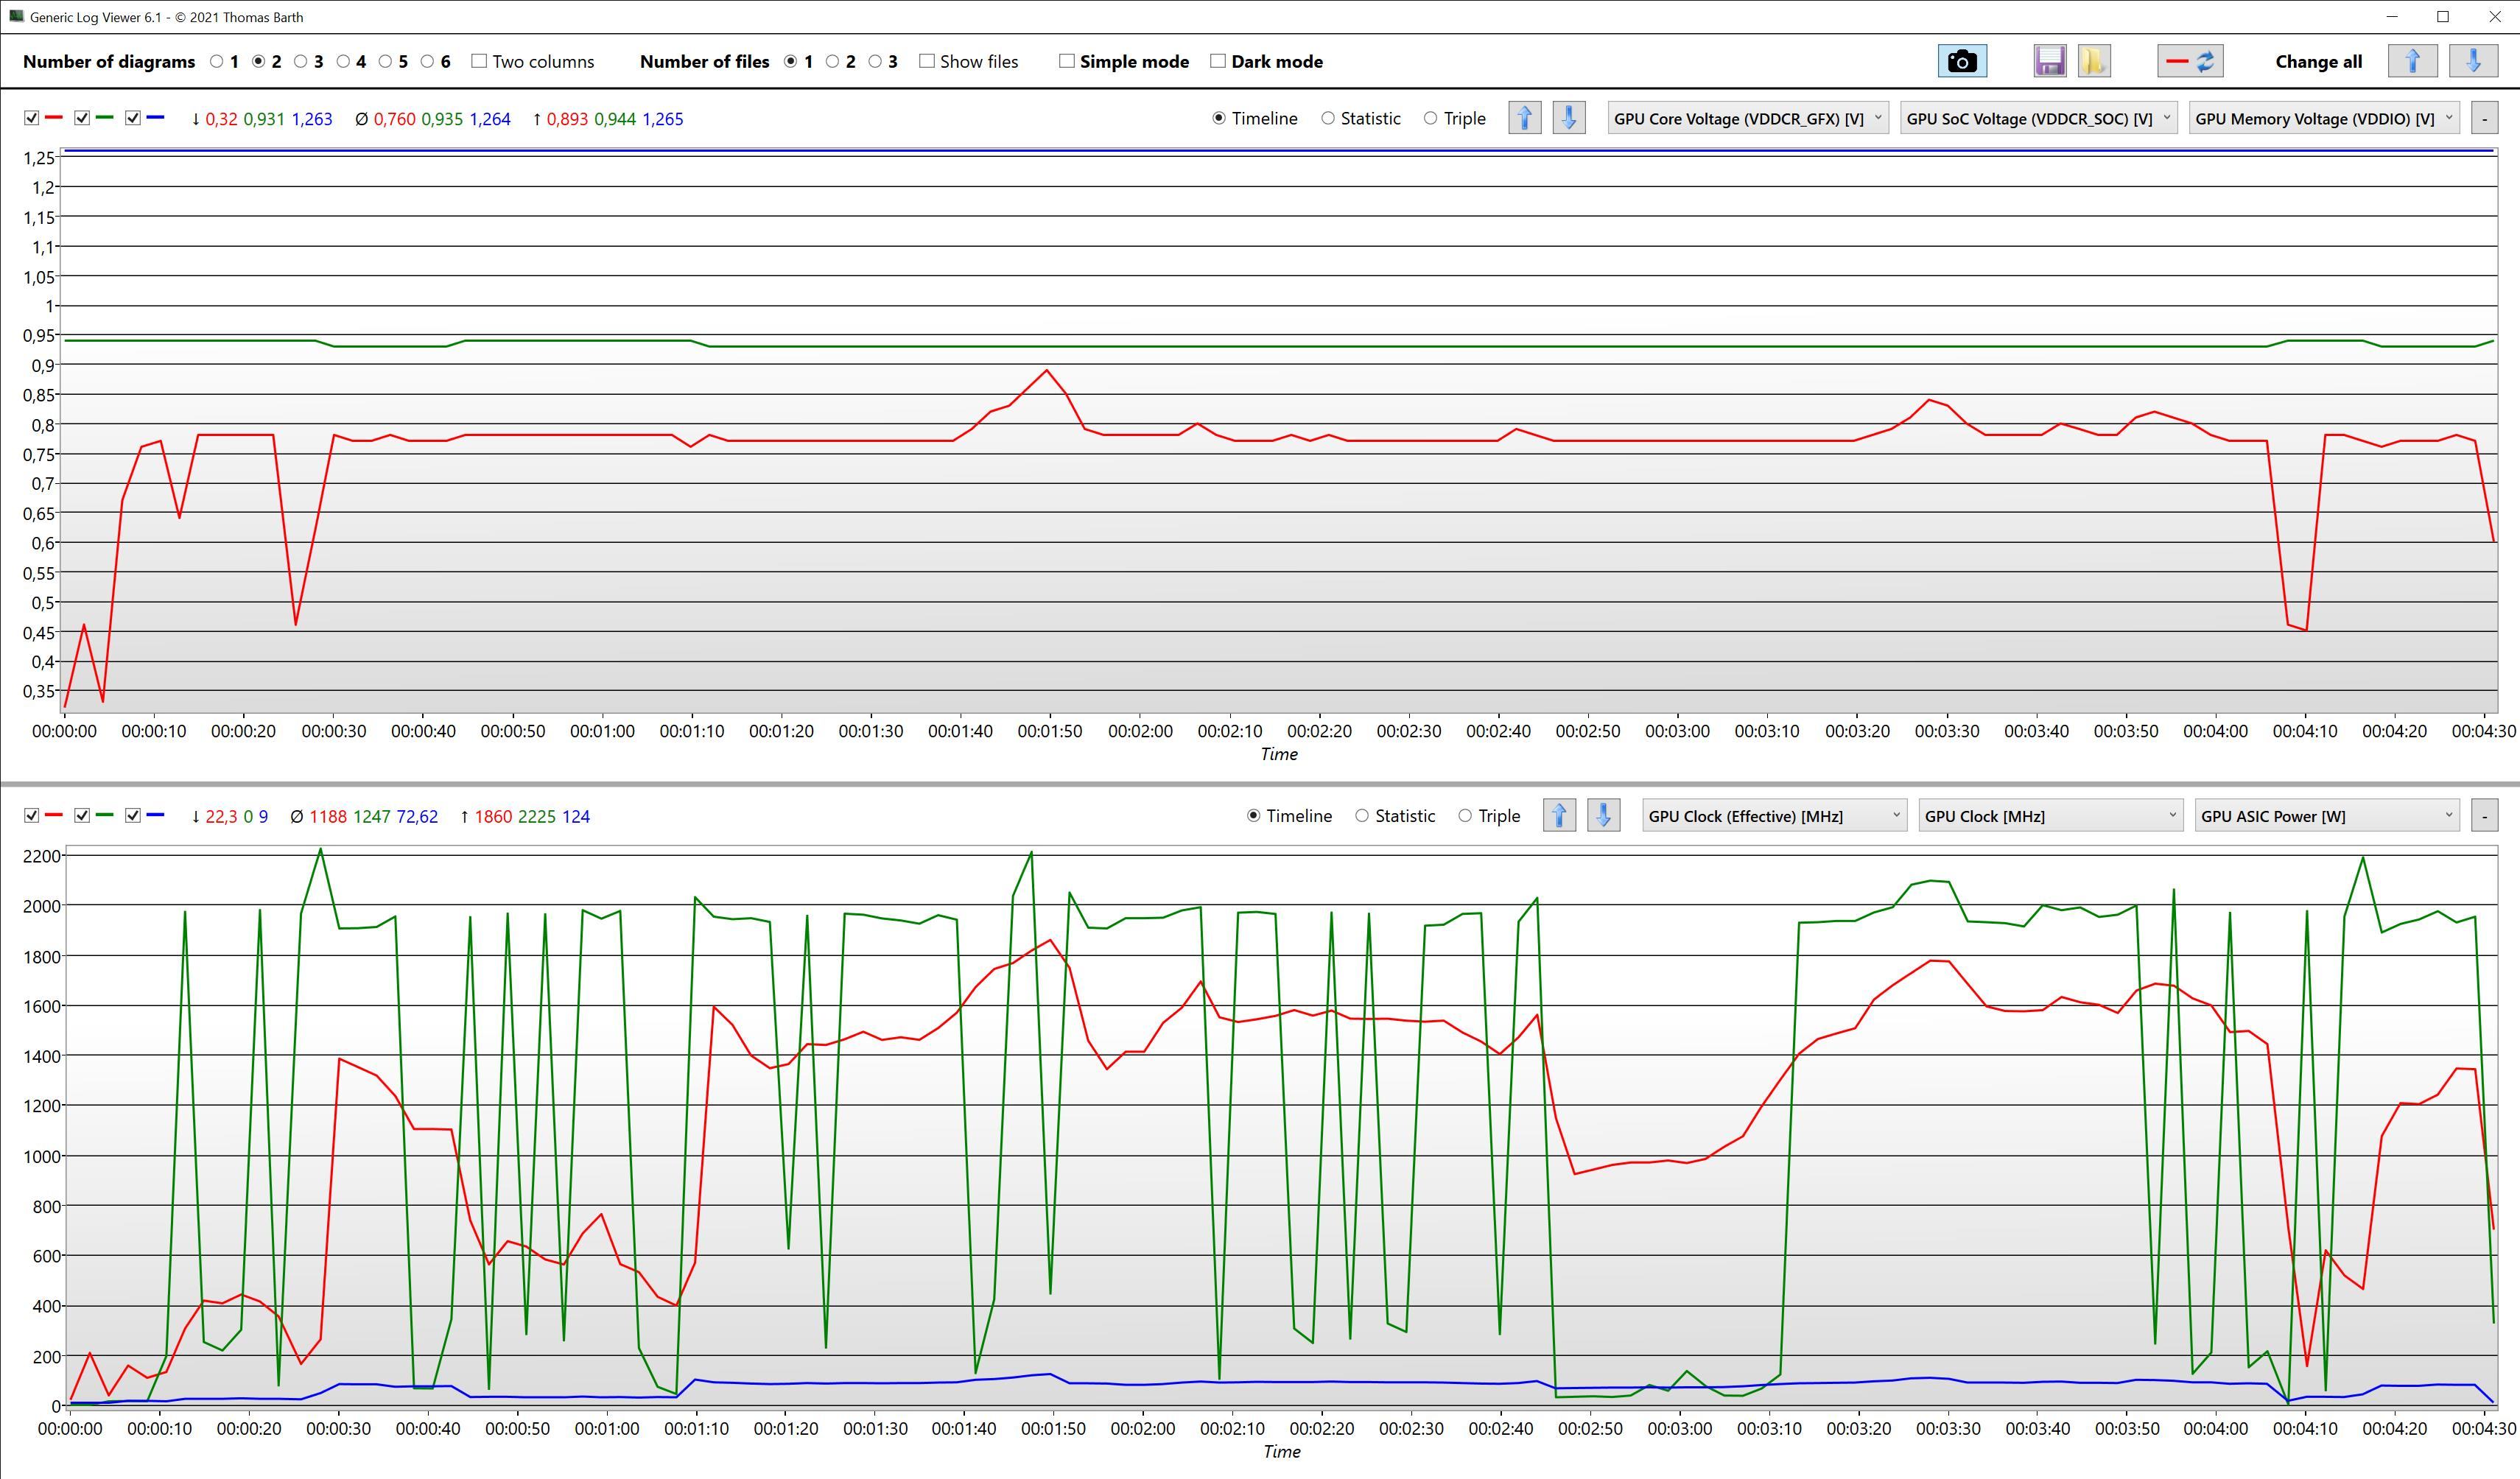Click minus button of top diagram
2520x1479 pixels.
point(2484,118)
